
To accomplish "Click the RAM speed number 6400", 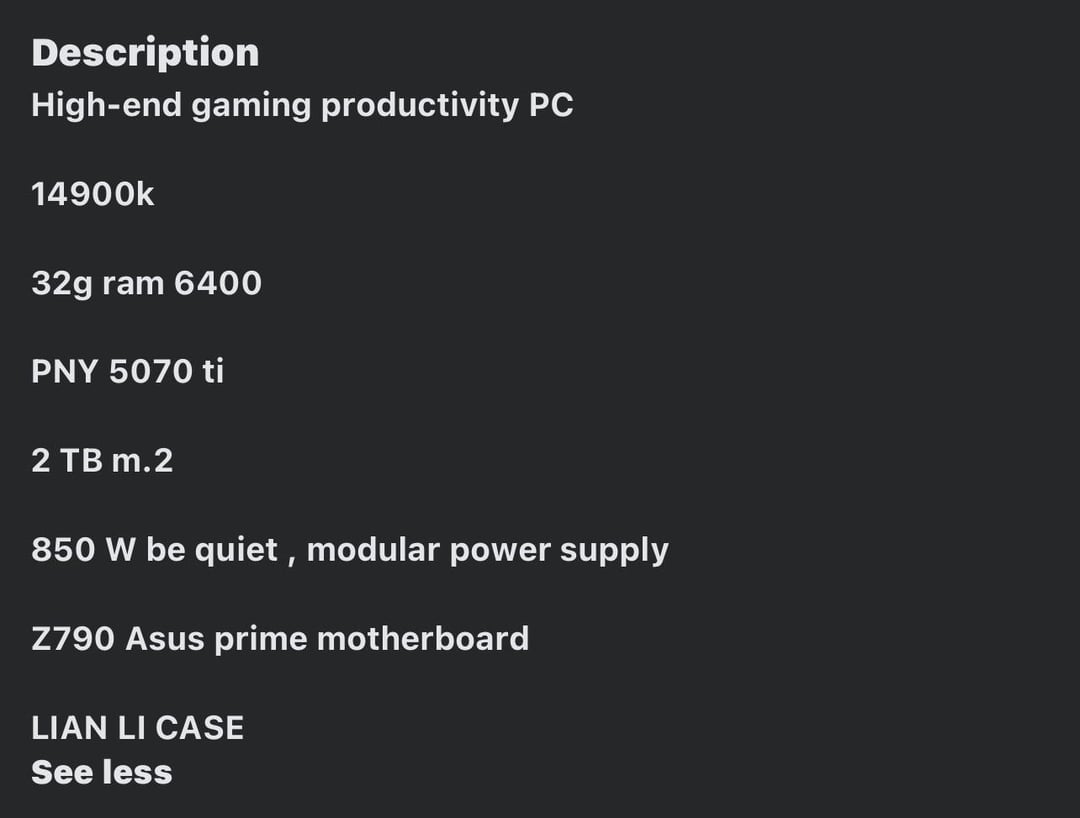I will point(218,283).
